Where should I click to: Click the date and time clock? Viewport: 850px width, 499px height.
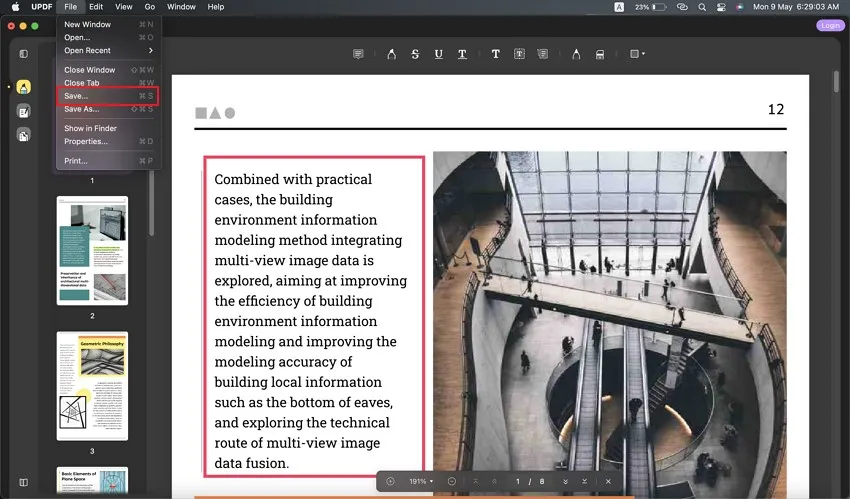point(796,7)
